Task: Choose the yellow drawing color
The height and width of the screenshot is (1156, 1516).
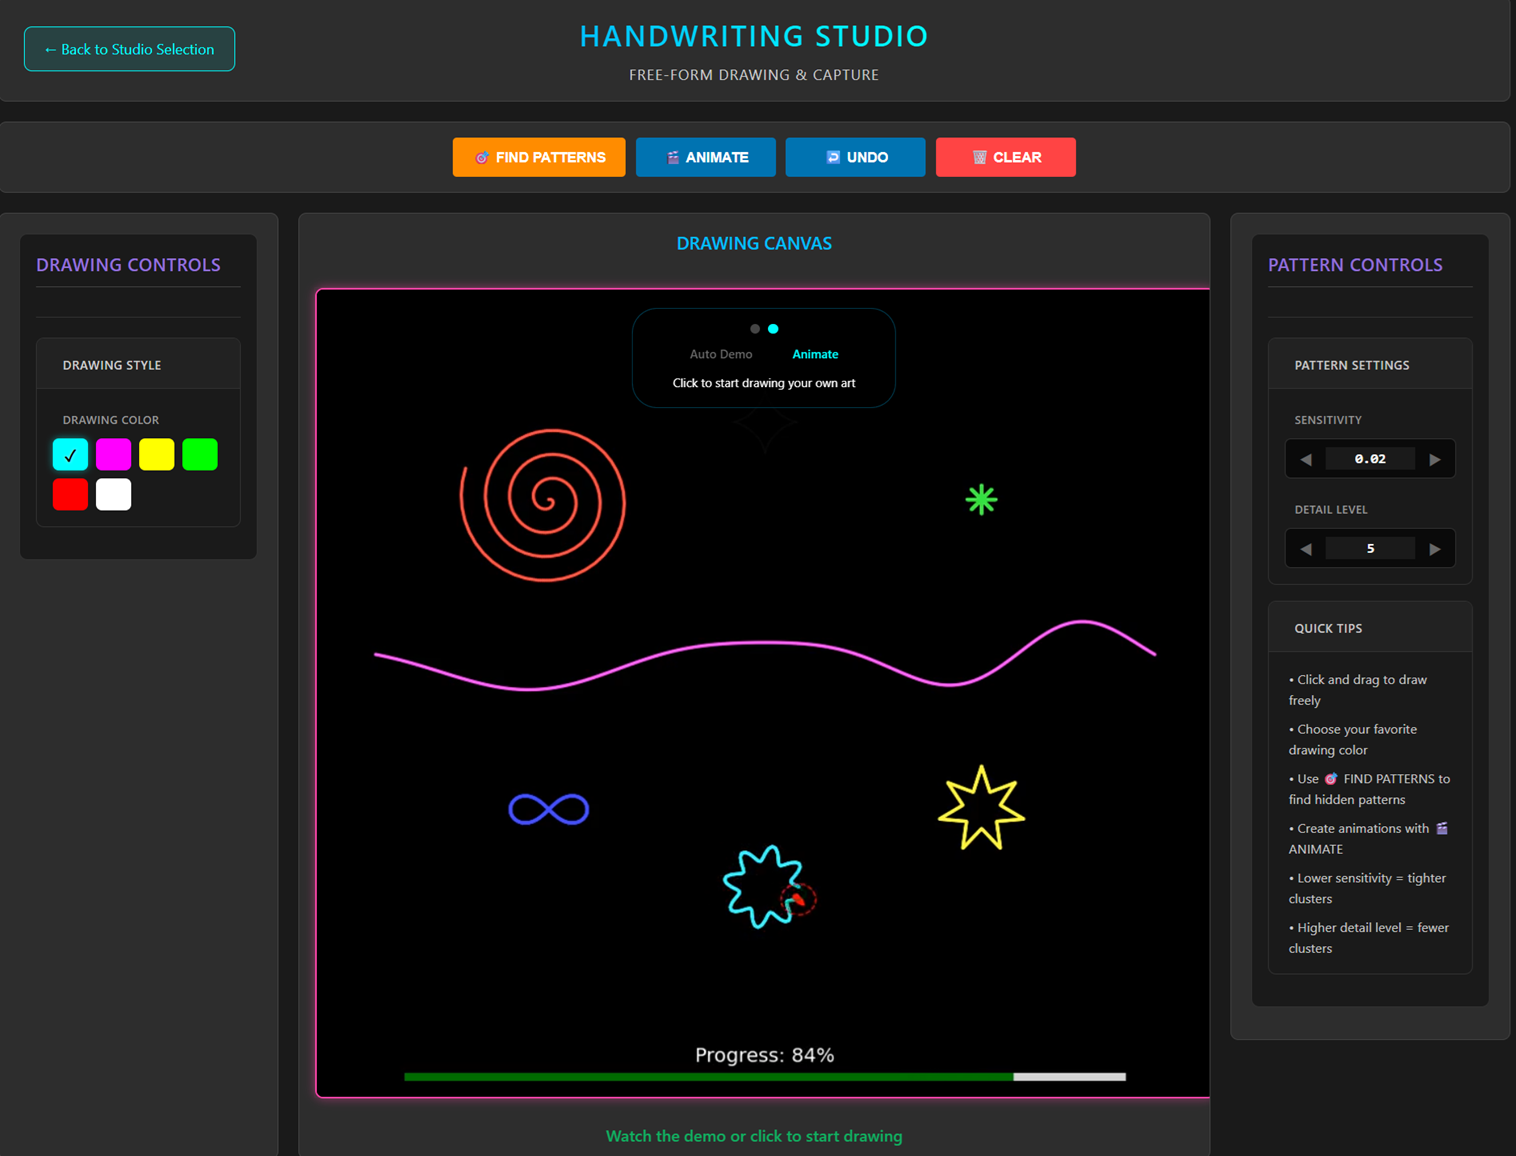Action: [157, 455]
